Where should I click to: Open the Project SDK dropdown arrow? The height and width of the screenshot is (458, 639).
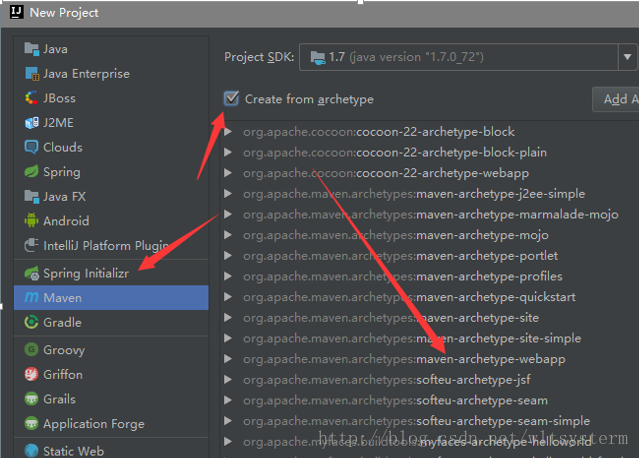tap(628, 57)
